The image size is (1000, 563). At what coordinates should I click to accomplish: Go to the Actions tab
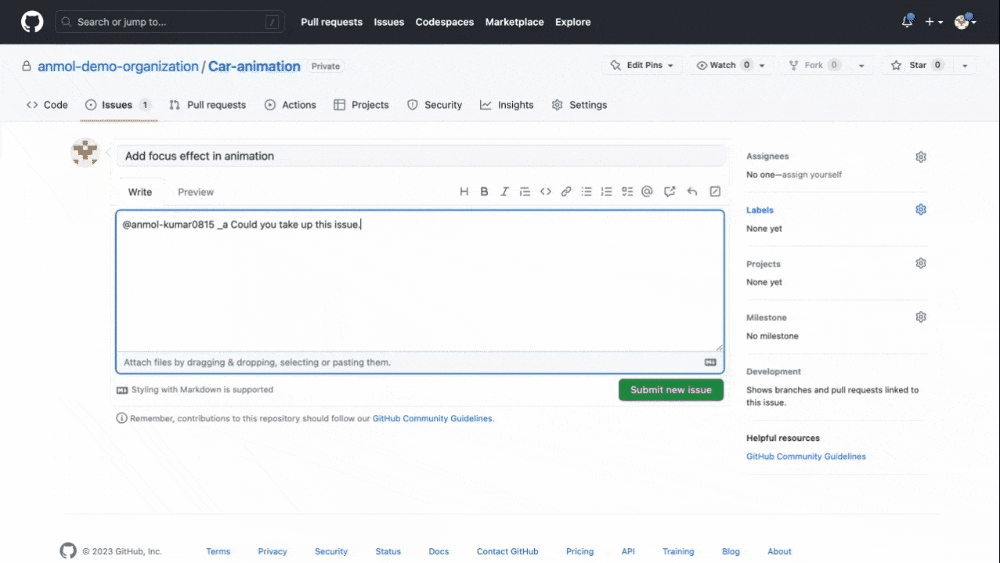[290, 105]
